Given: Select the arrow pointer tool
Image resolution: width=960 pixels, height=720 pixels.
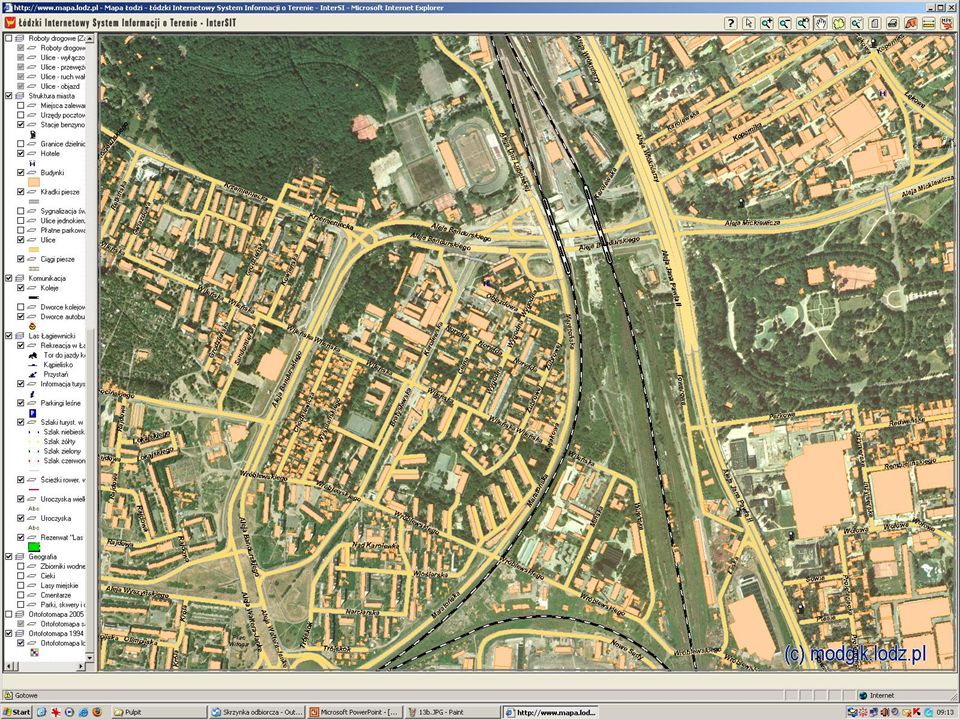Looking at the screenshot, I should pos(748,23).
